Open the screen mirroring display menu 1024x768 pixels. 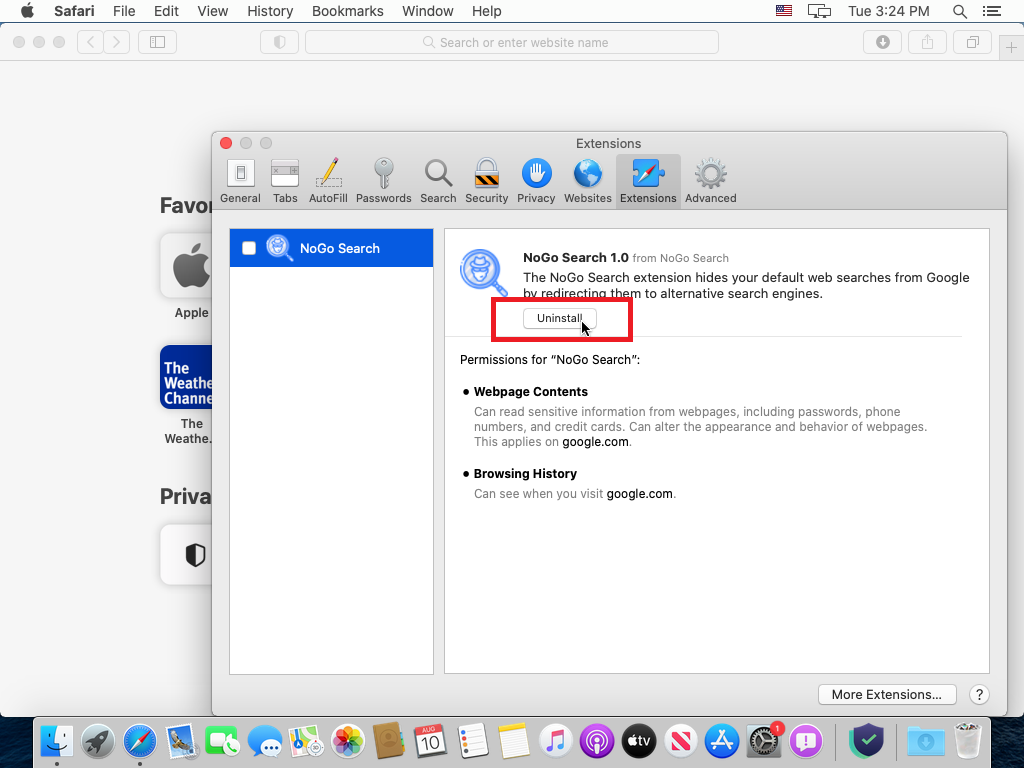(x=819, y=11)
